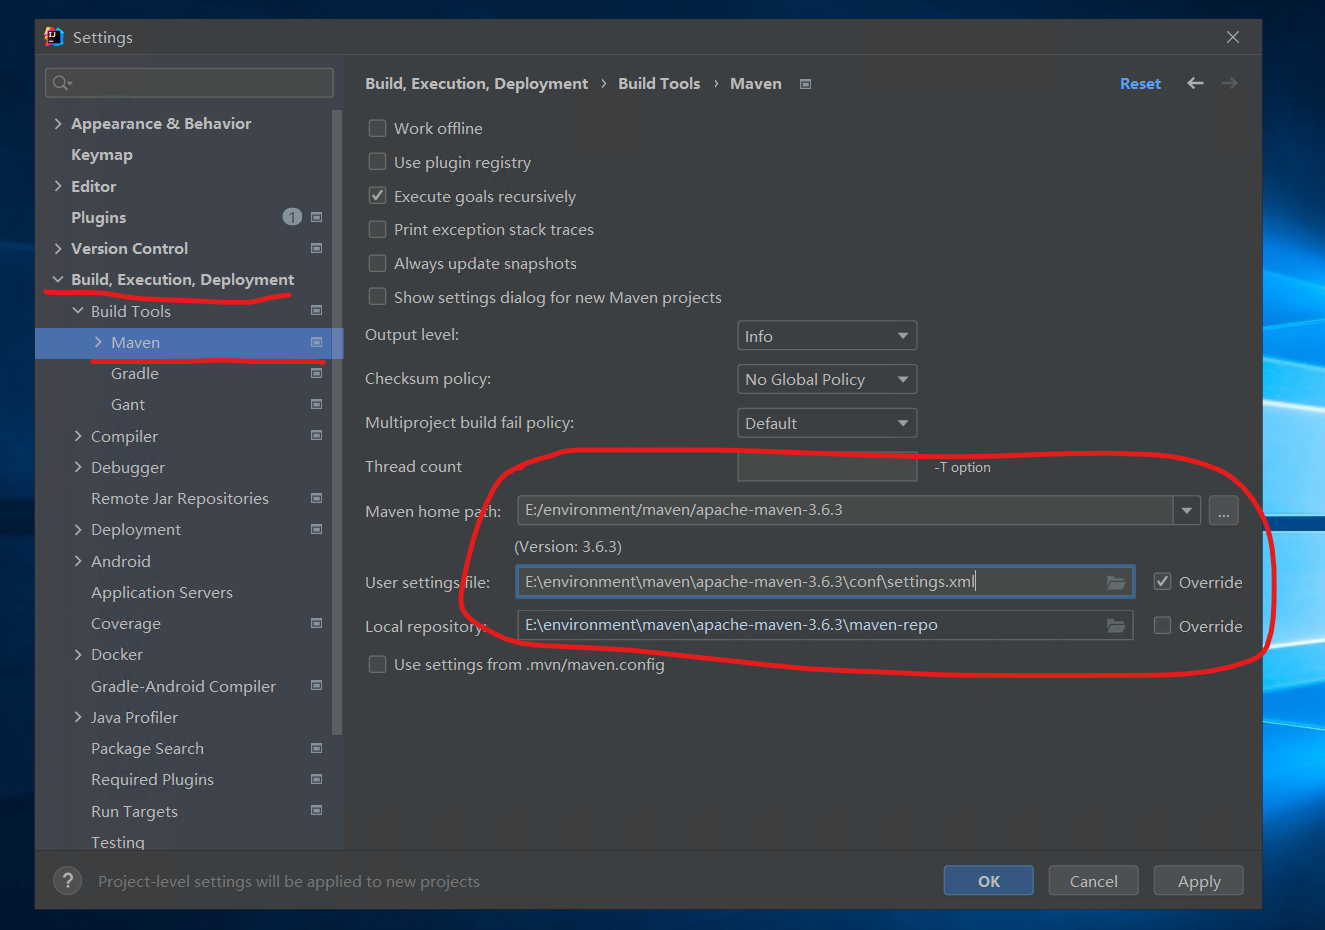This screenshot has width=1325, height=930.
Task: Uncheck Override for User settings file
Action: coord(1162,582)
